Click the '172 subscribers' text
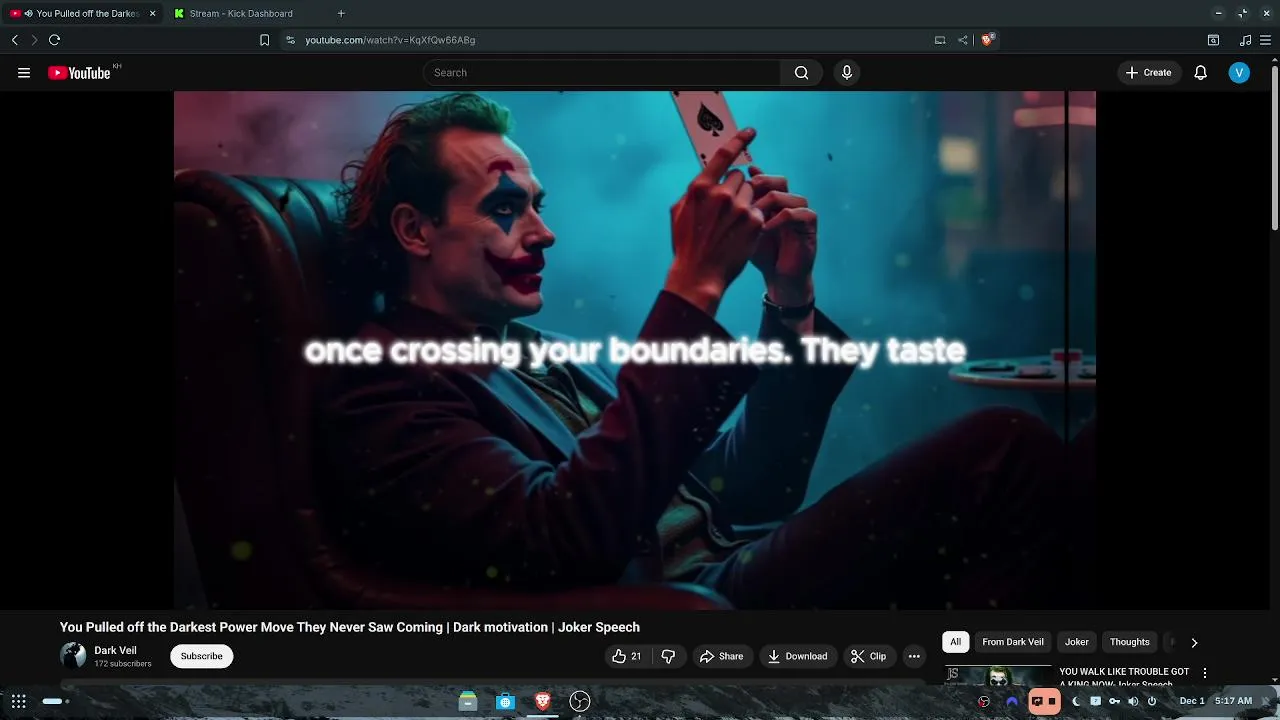 click(123, 664)
